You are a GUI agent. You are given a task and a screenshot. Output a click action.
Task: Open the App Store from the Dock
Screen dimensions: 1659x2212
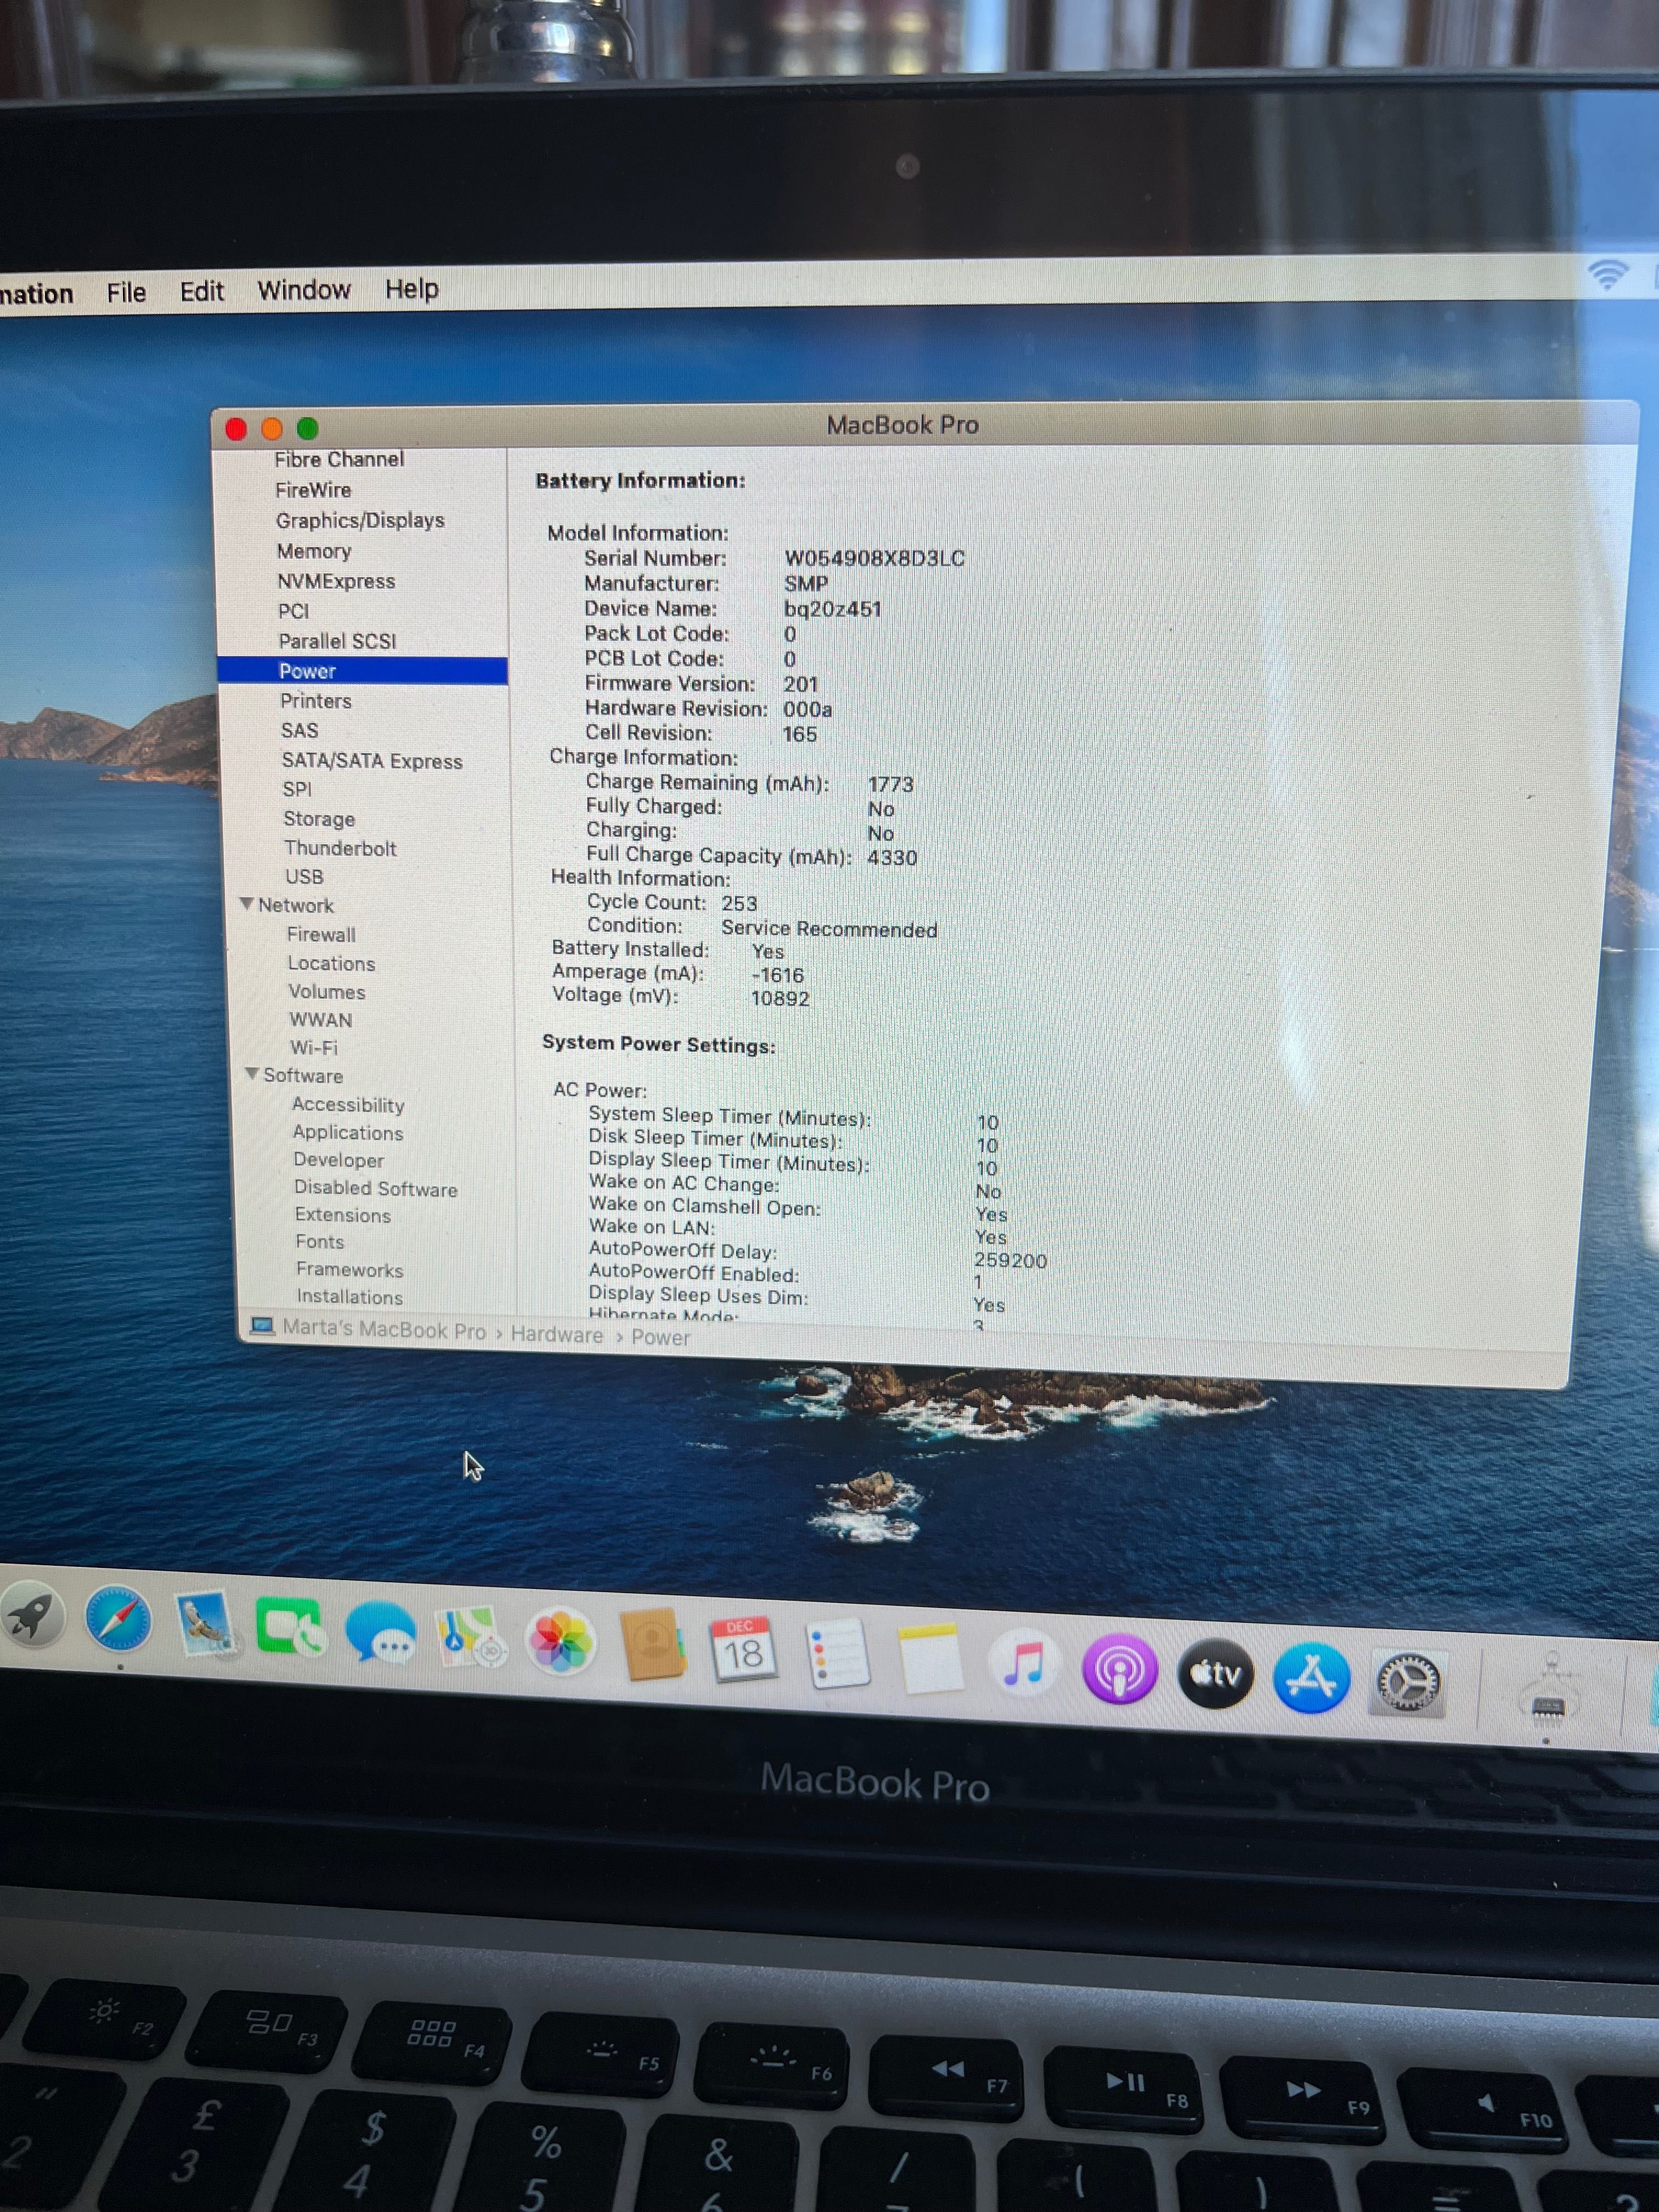pyautogui.click(x=1311, y=1678)
